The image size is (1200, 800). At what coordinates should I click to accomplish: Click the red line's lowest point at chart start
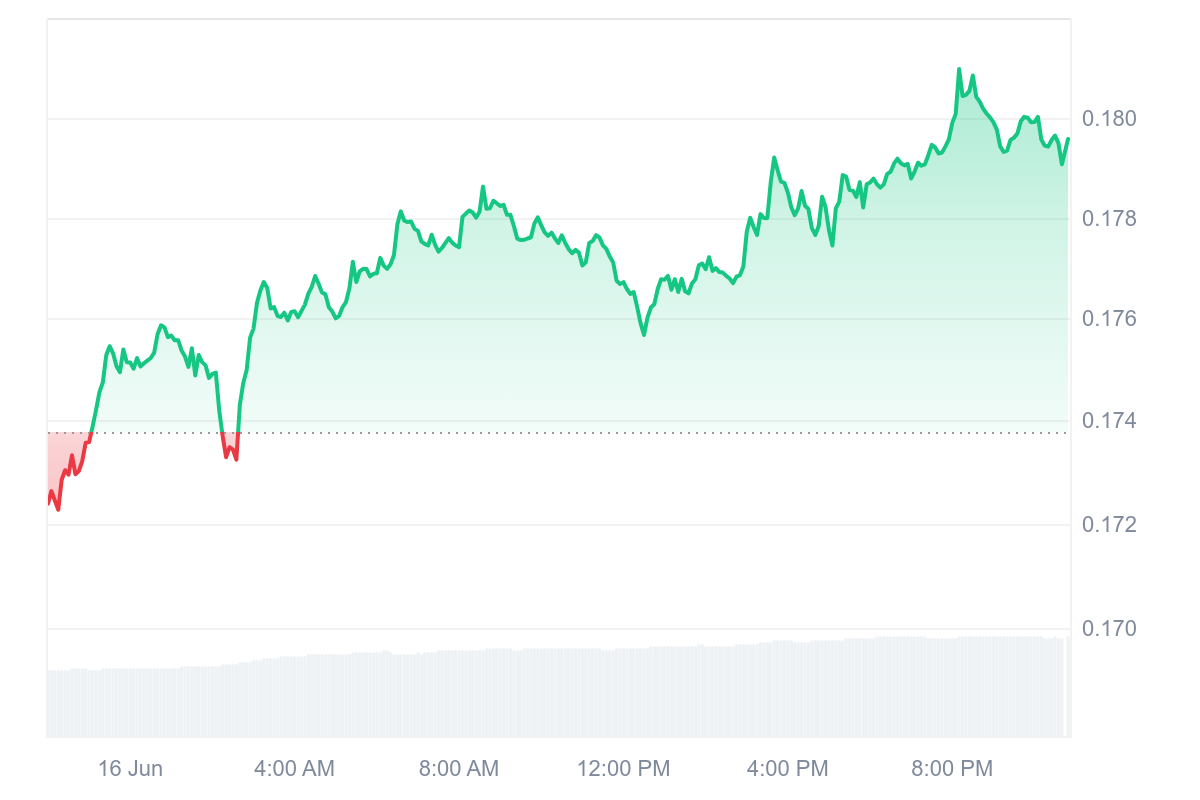(x=58, y=509)
